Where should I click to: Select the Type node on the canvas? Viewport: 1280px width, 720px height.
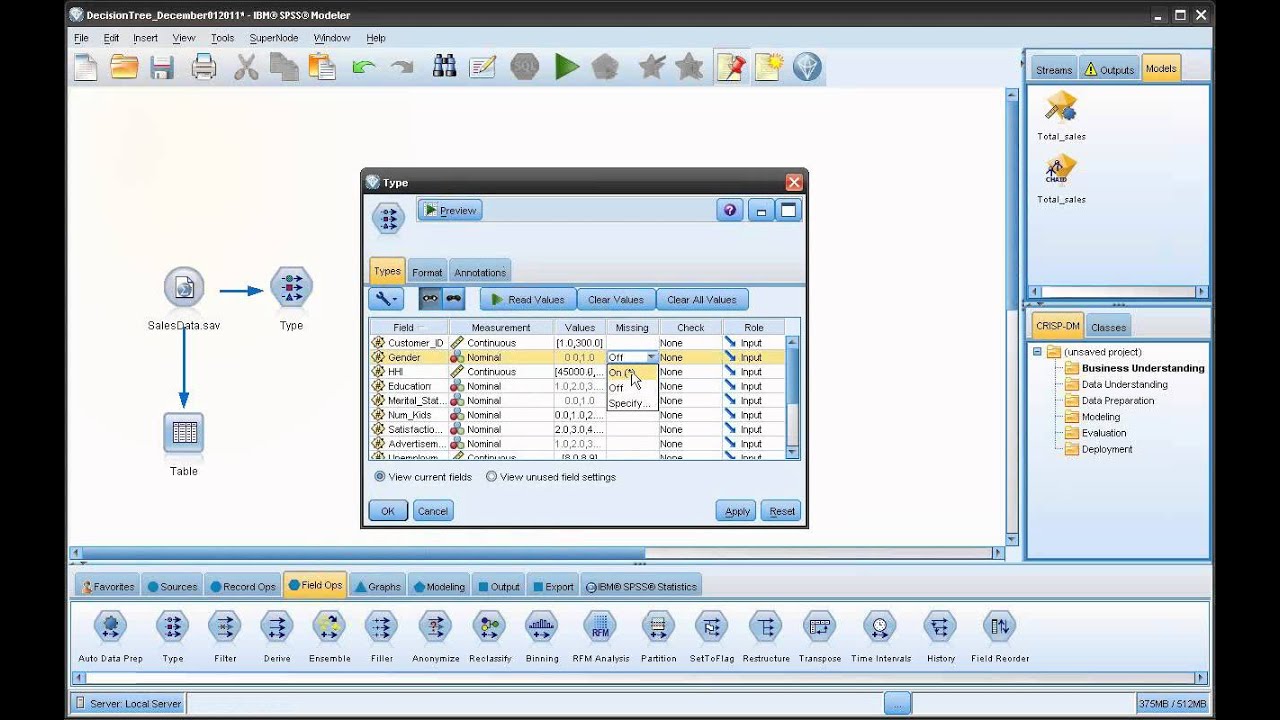(x=291, y=288)
